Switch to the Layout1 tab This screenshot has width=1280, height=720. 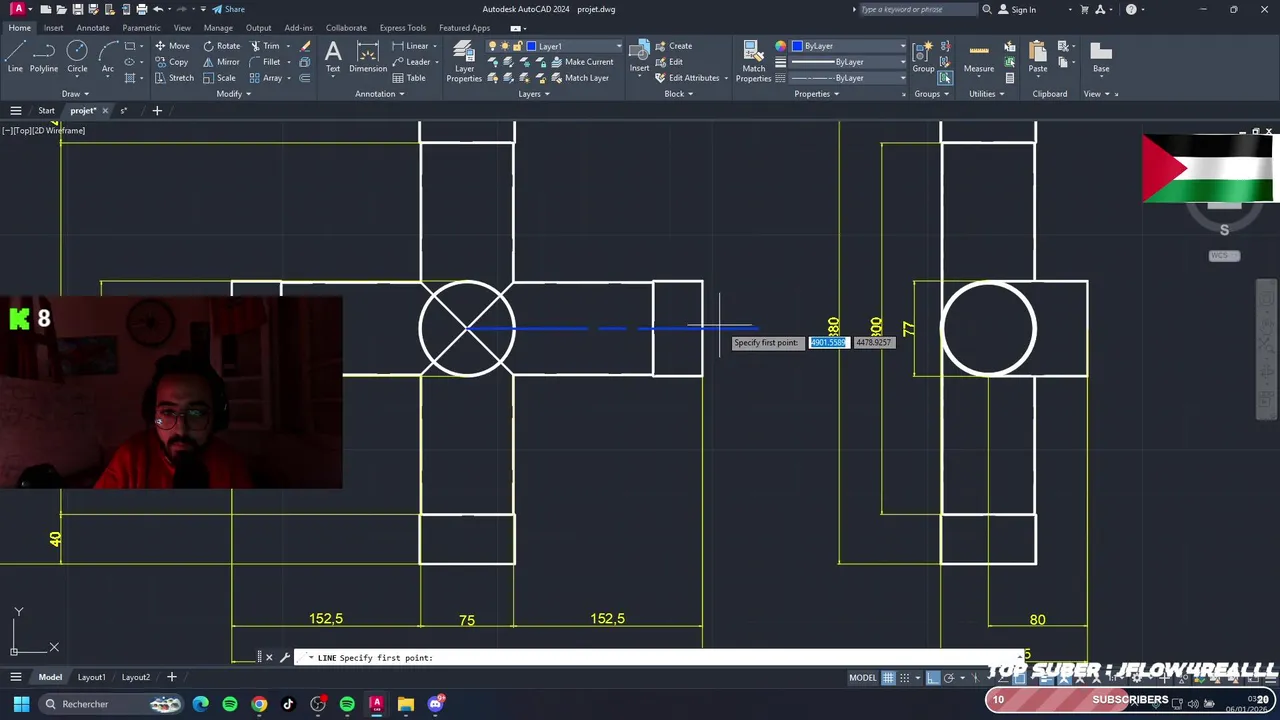[x=91, y=677]
